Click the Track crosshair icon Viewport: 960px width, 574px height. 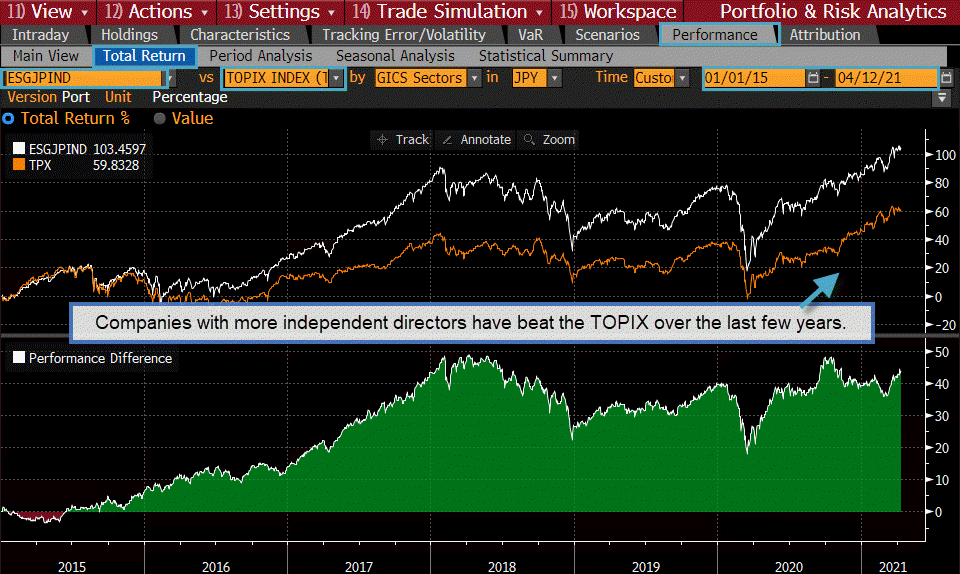tap(382, 140)
